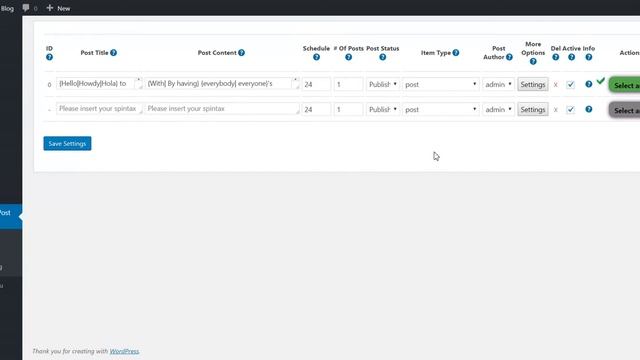
Task: Open Post Status dropdown in empty spintax row
Action: (x=383, y=109)
